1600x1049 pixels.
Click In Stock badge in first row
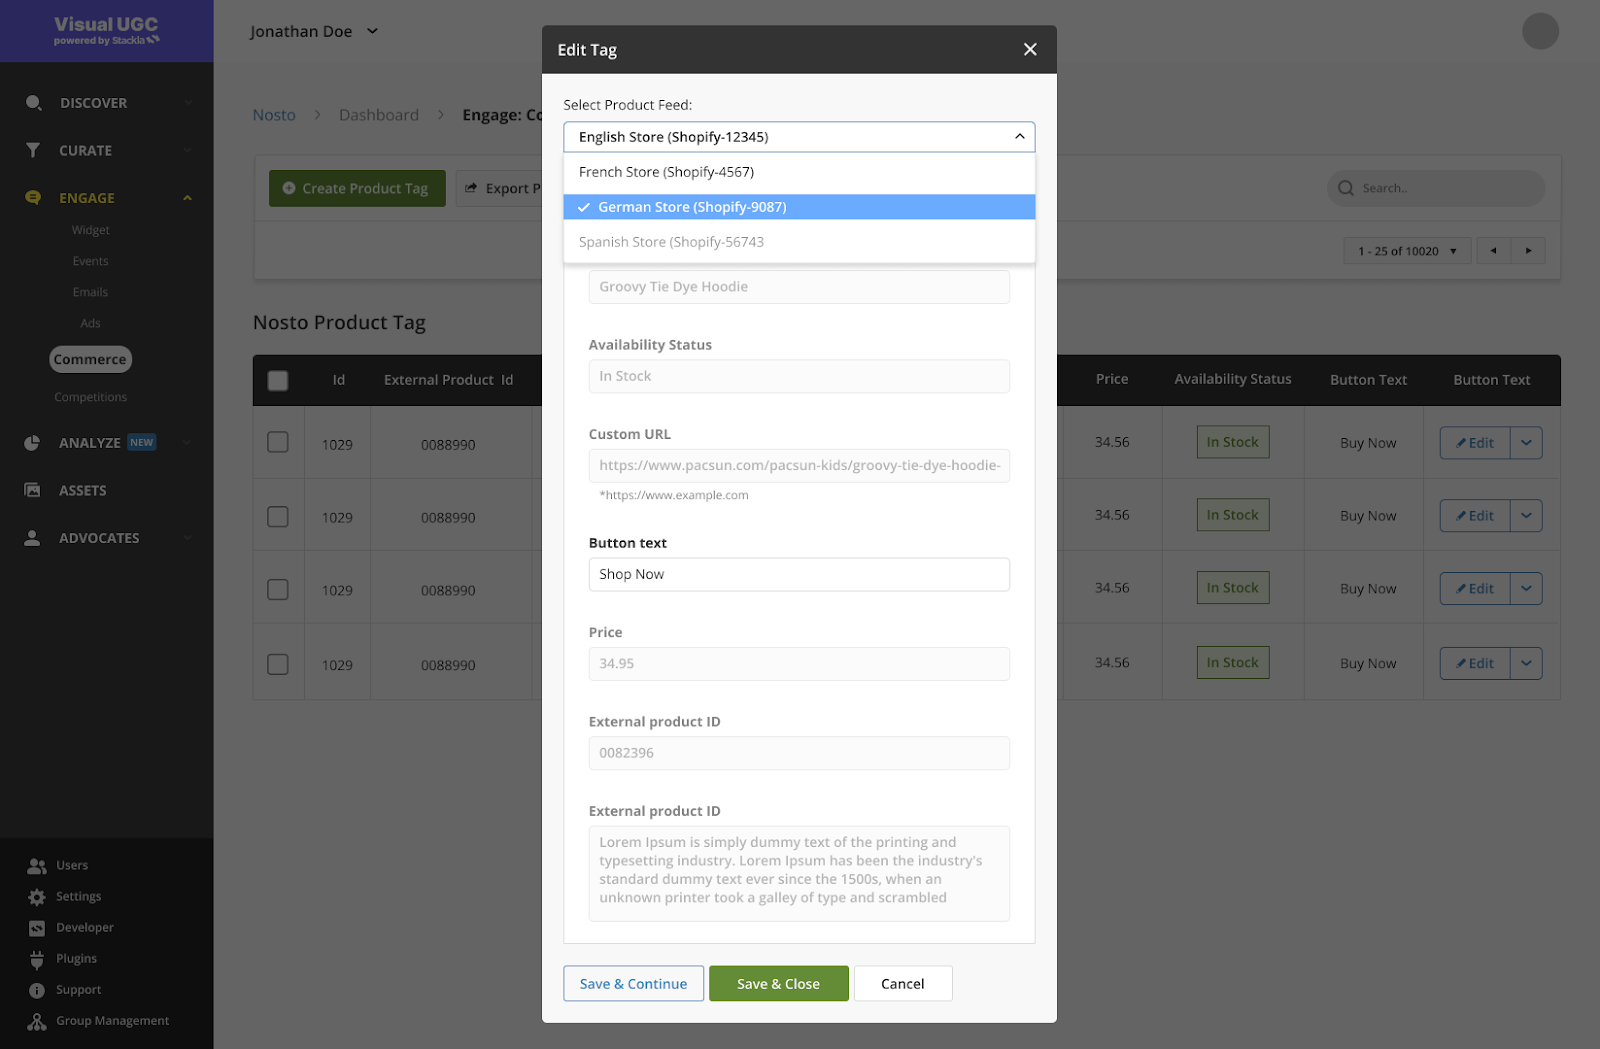point(1233,442)
